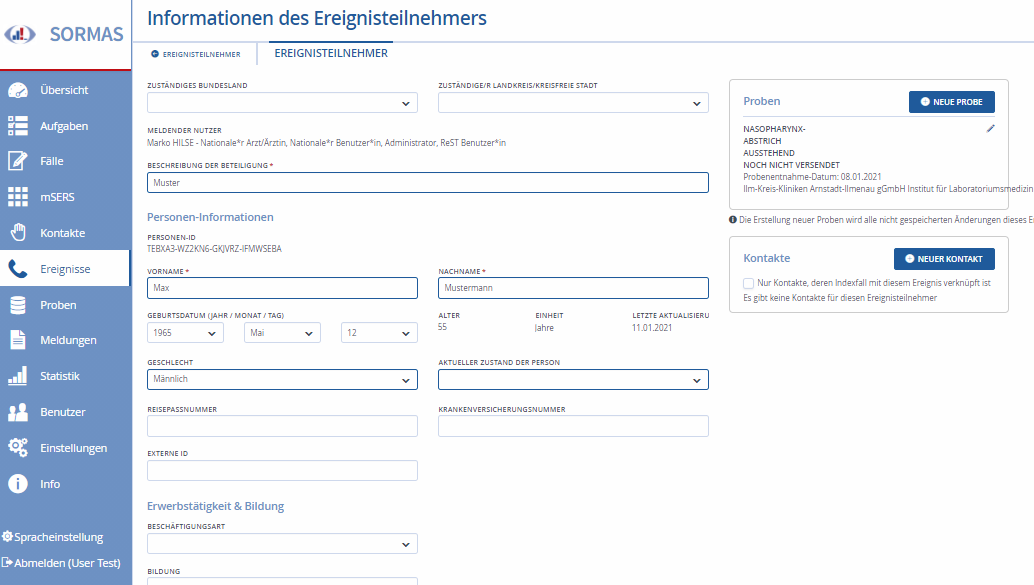Click the Proben database icon
The image size is (1034, 585).
tap(18, 305)
